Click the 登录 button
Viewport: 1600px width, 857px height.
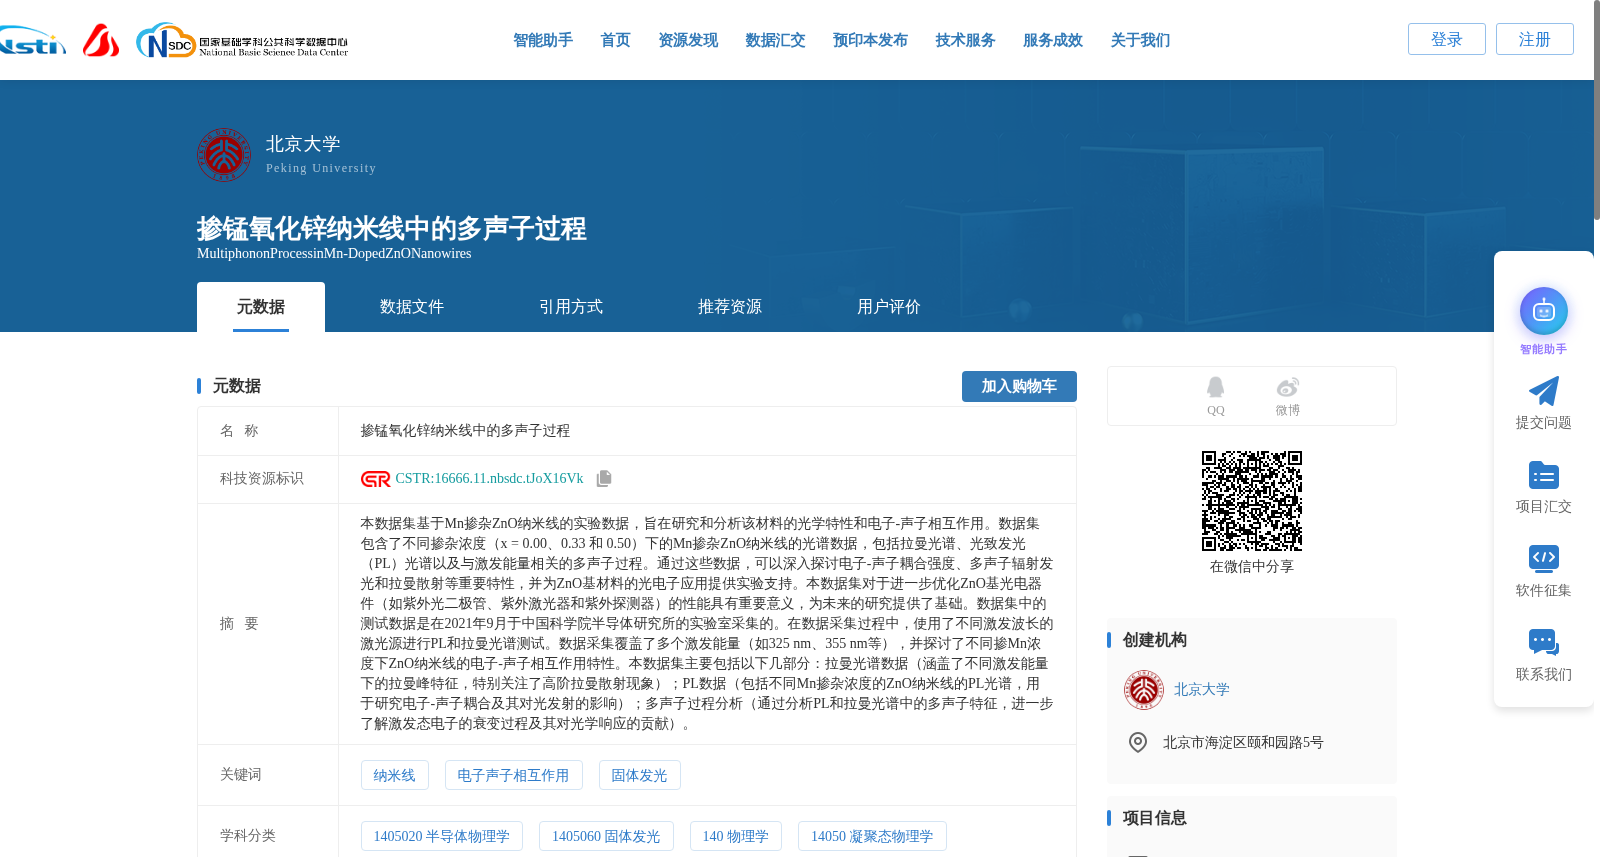pos(1447,39)
